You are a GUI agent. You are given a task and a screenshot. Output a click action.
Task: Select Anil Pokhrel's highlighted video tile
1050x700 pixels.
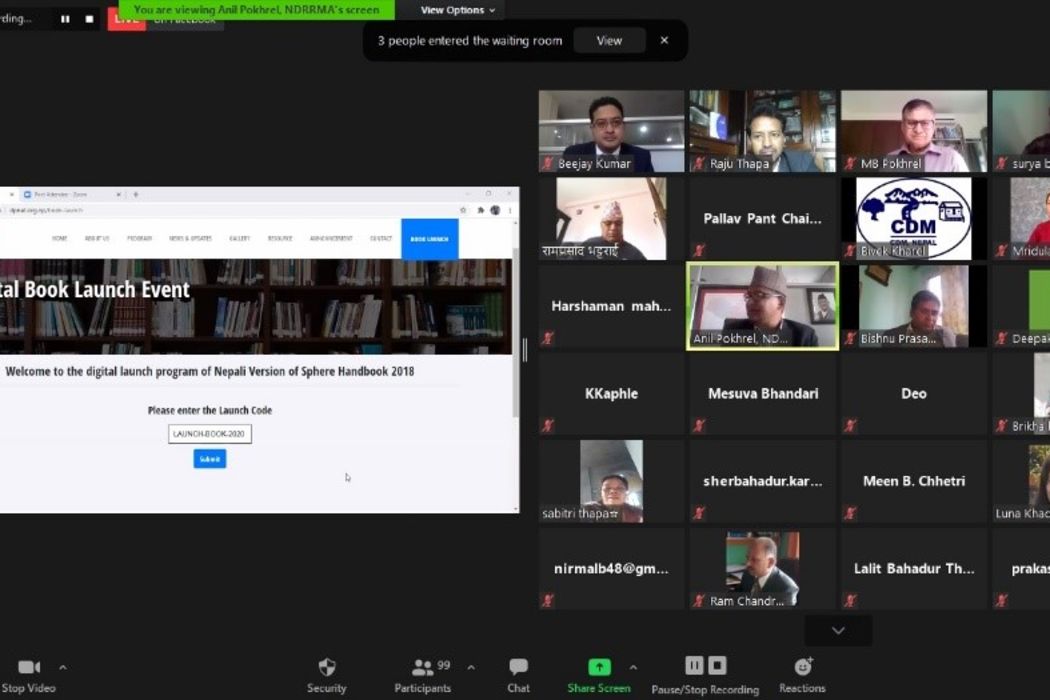click(x=763, y=306)
